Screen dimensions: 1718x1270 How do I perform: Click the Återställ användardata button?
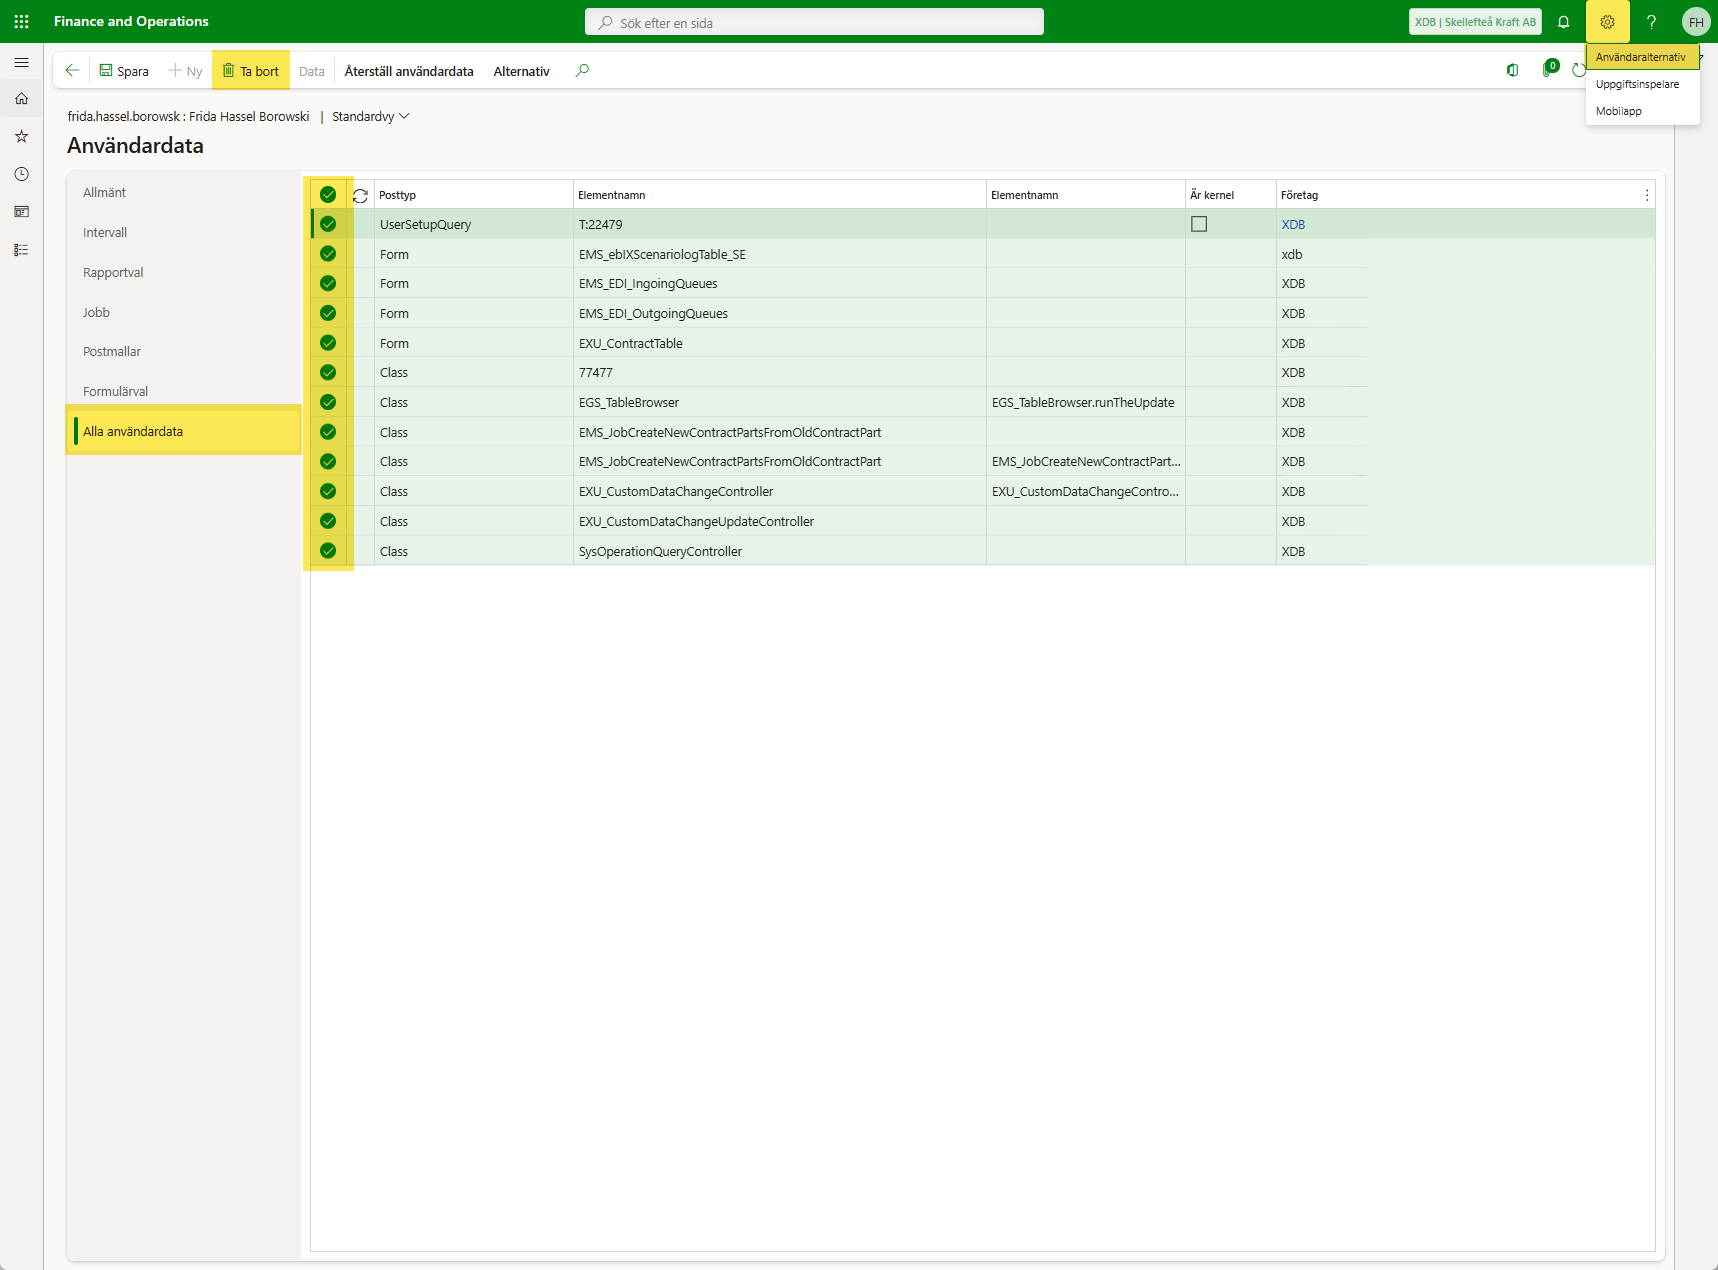(408, 71)
